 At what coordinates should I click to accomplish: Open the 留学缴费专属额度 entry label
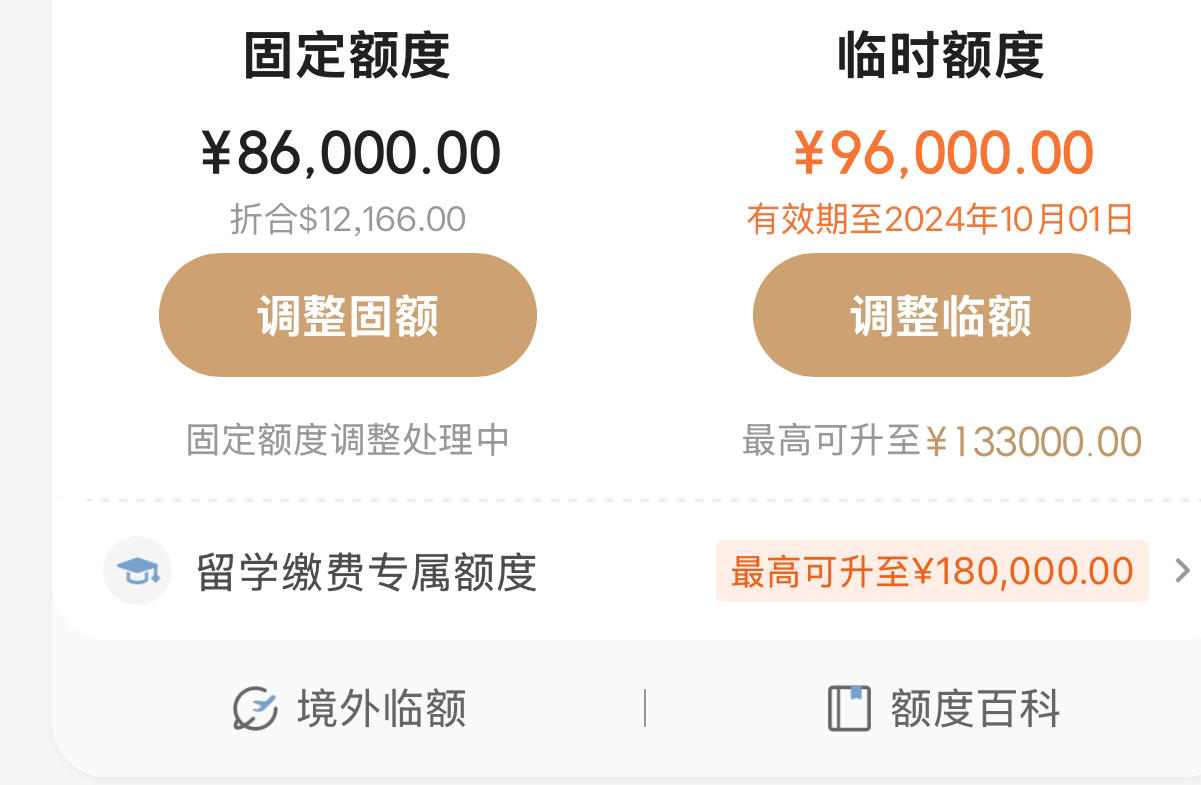coord(367,572)
